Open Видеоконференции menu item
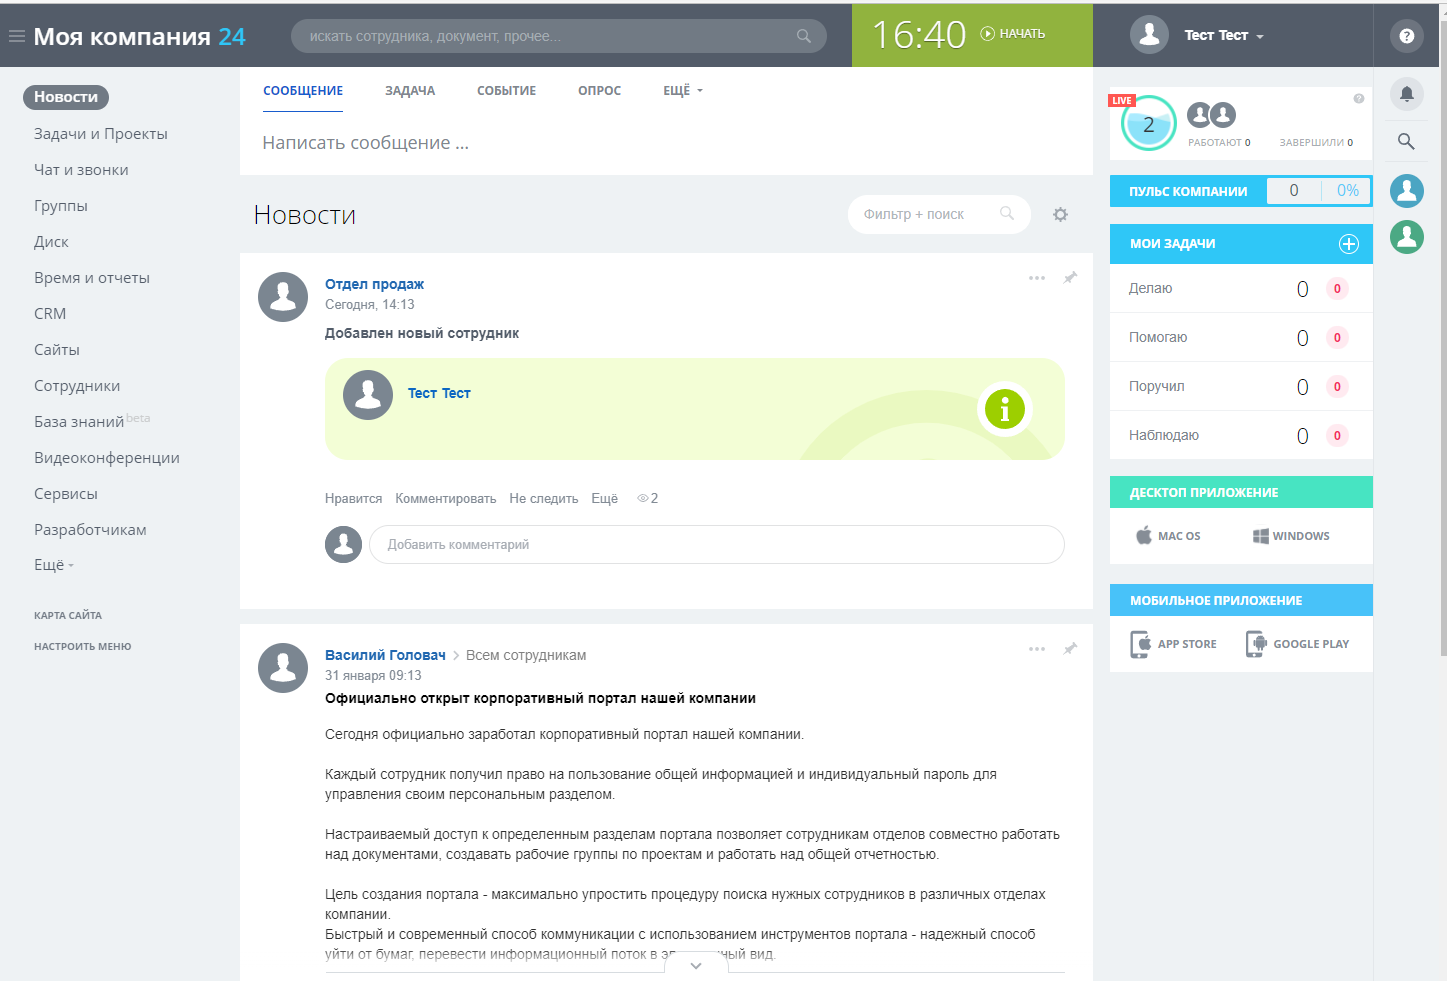This screenshot has width=1447, height=981. [107, 458]
